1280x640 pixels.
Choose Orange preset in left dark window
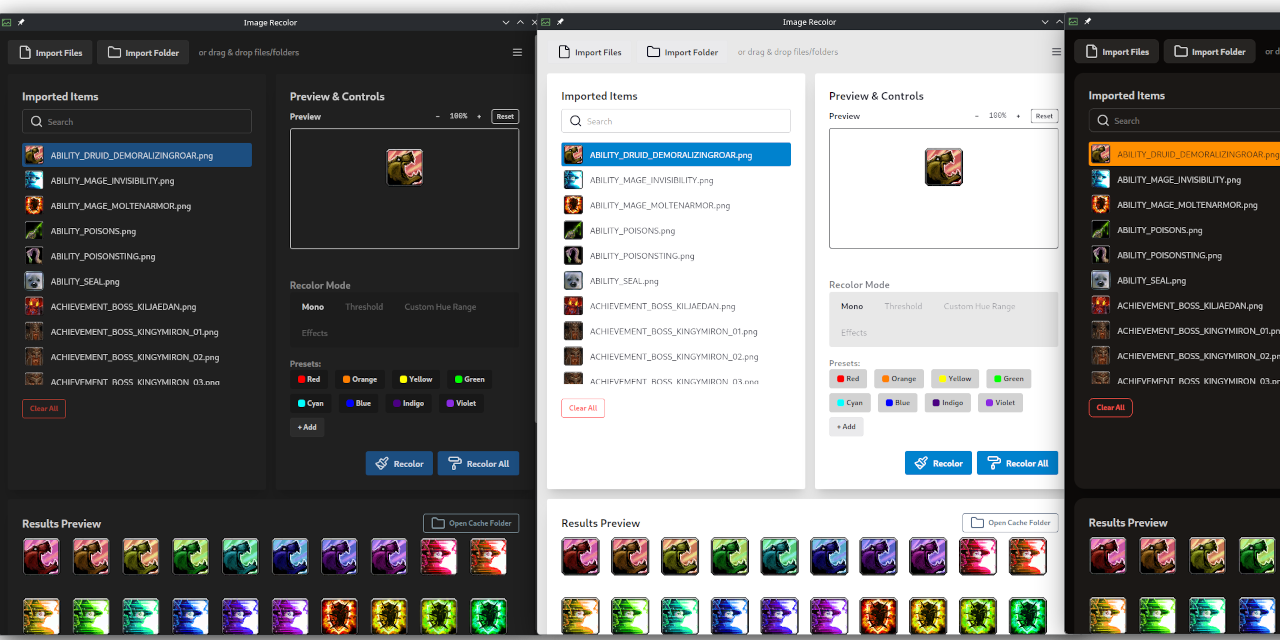pyautogui.click(x=360, y=379)
